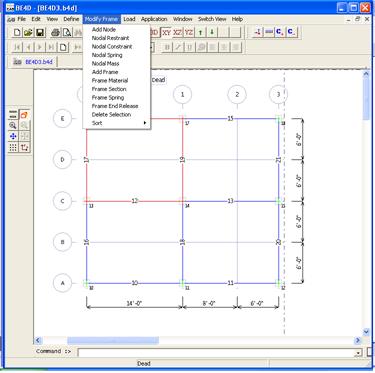Open the Command line dropdown arrow
This screenshot has width=375, height=373.
coord(358,353)
